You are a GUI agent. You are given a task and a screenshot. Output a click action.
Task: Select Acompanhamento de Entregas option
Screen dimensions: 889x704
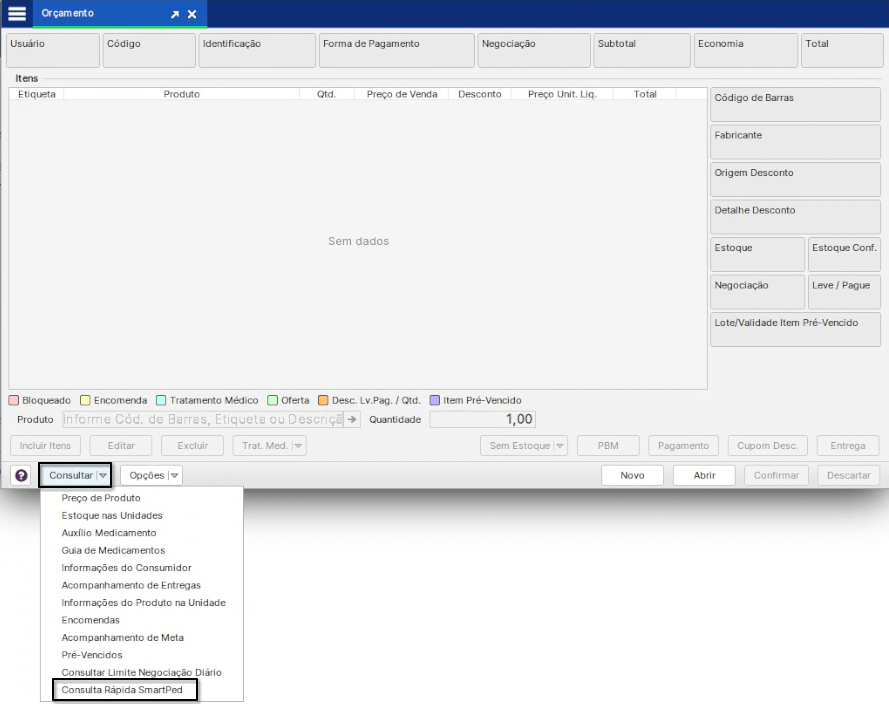tap(131, 585)
